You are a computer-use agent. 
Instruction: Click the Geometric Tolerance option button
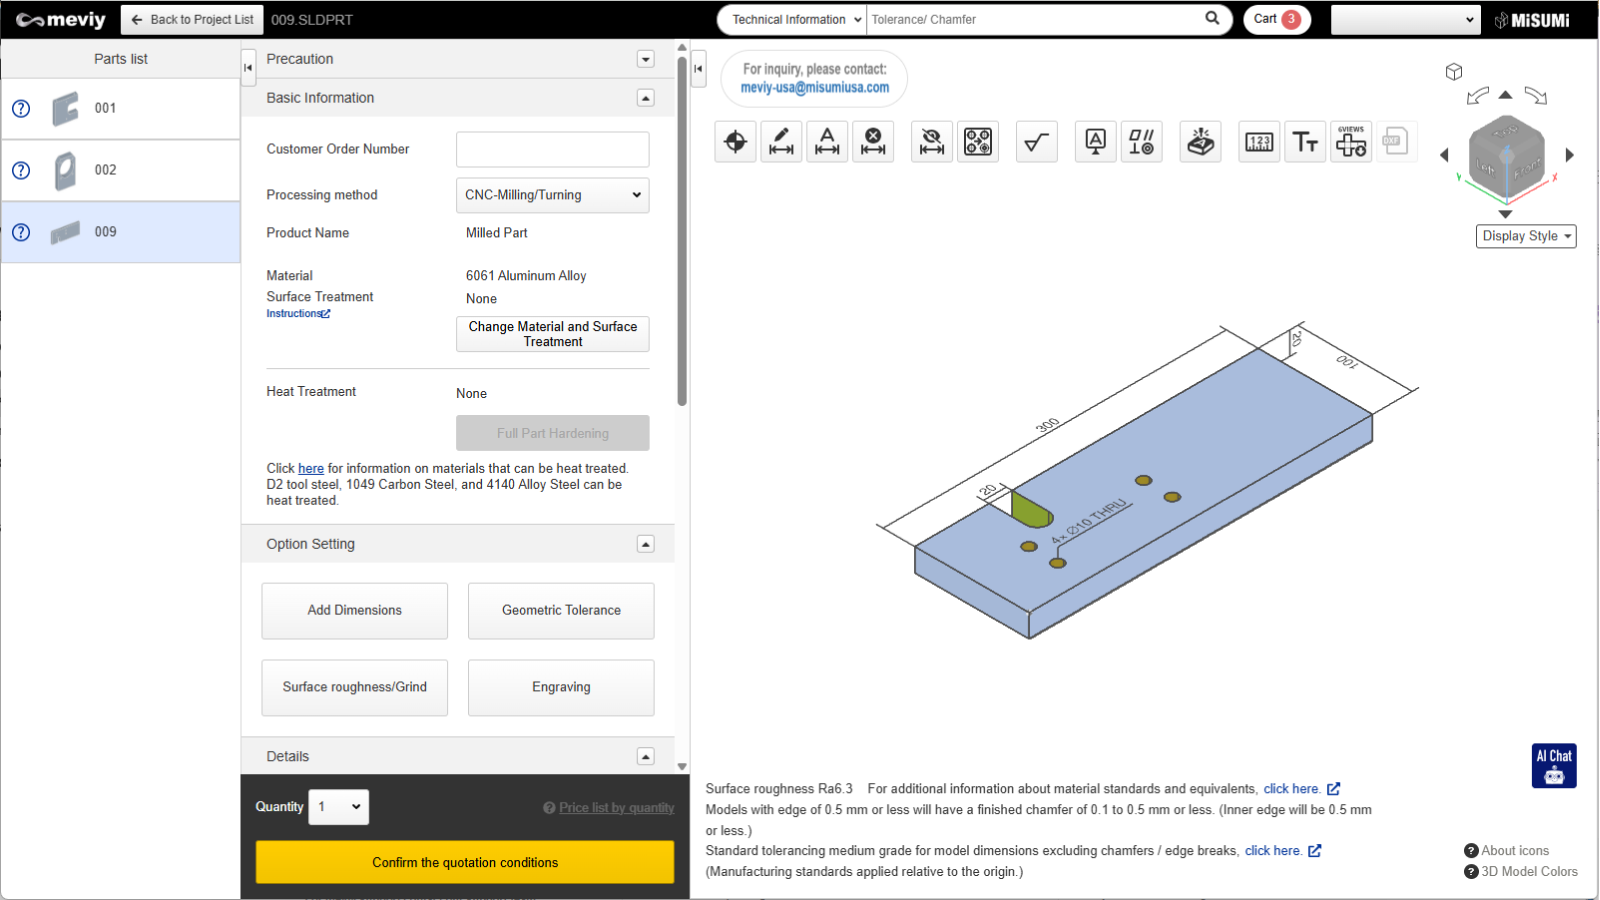click(x=561, y=611)
